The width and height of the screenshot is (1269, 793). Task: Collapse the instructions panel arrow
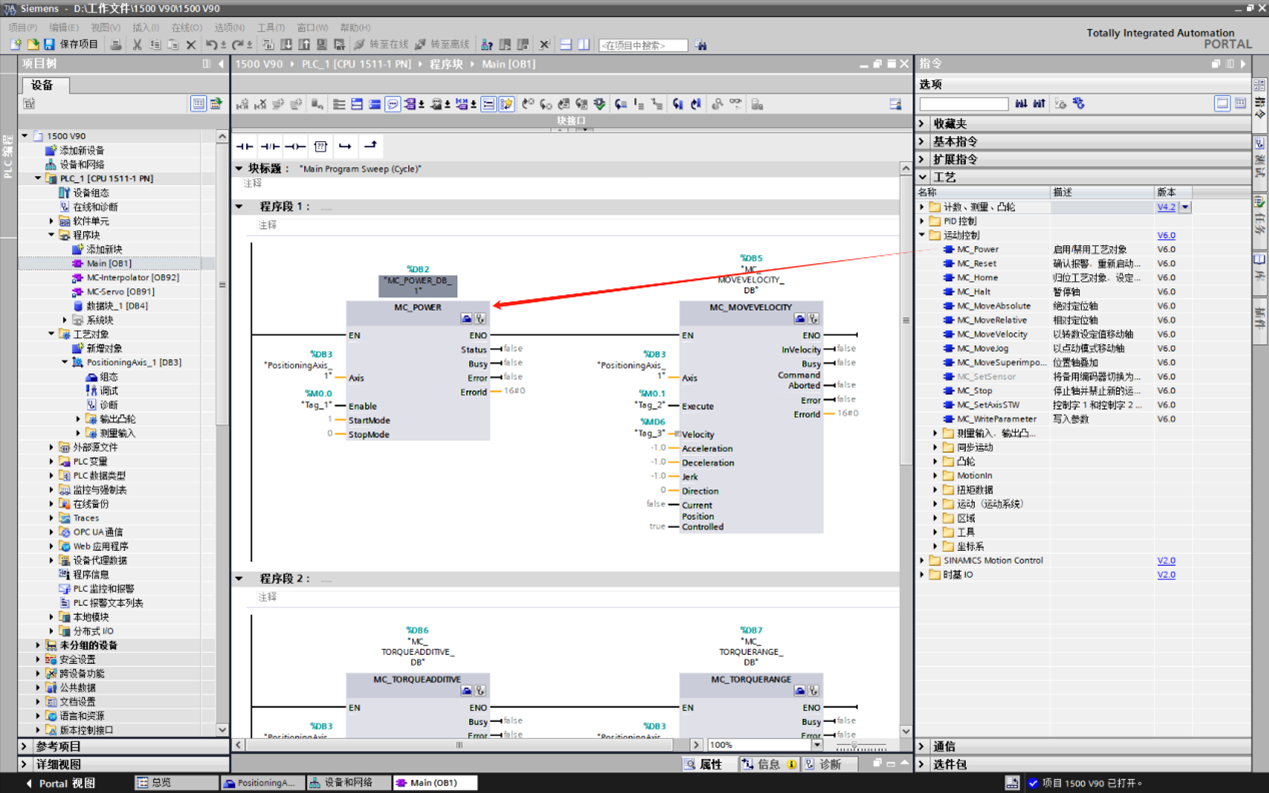click(1243, 64)
